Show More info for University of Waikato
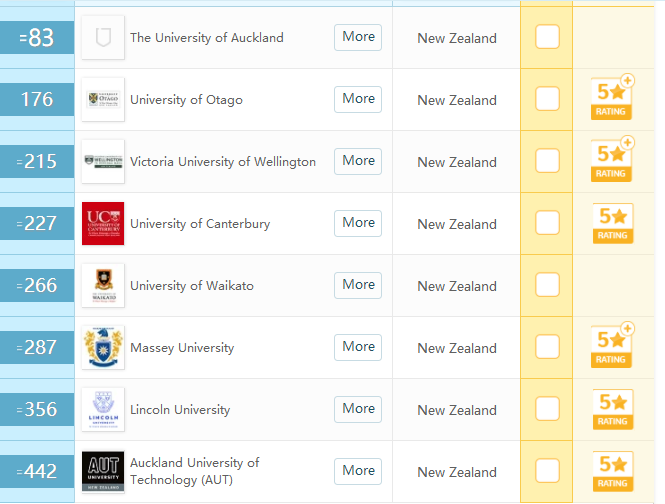Screen dimensions: 665x504 pyautogui.click(x=358, y=285)
